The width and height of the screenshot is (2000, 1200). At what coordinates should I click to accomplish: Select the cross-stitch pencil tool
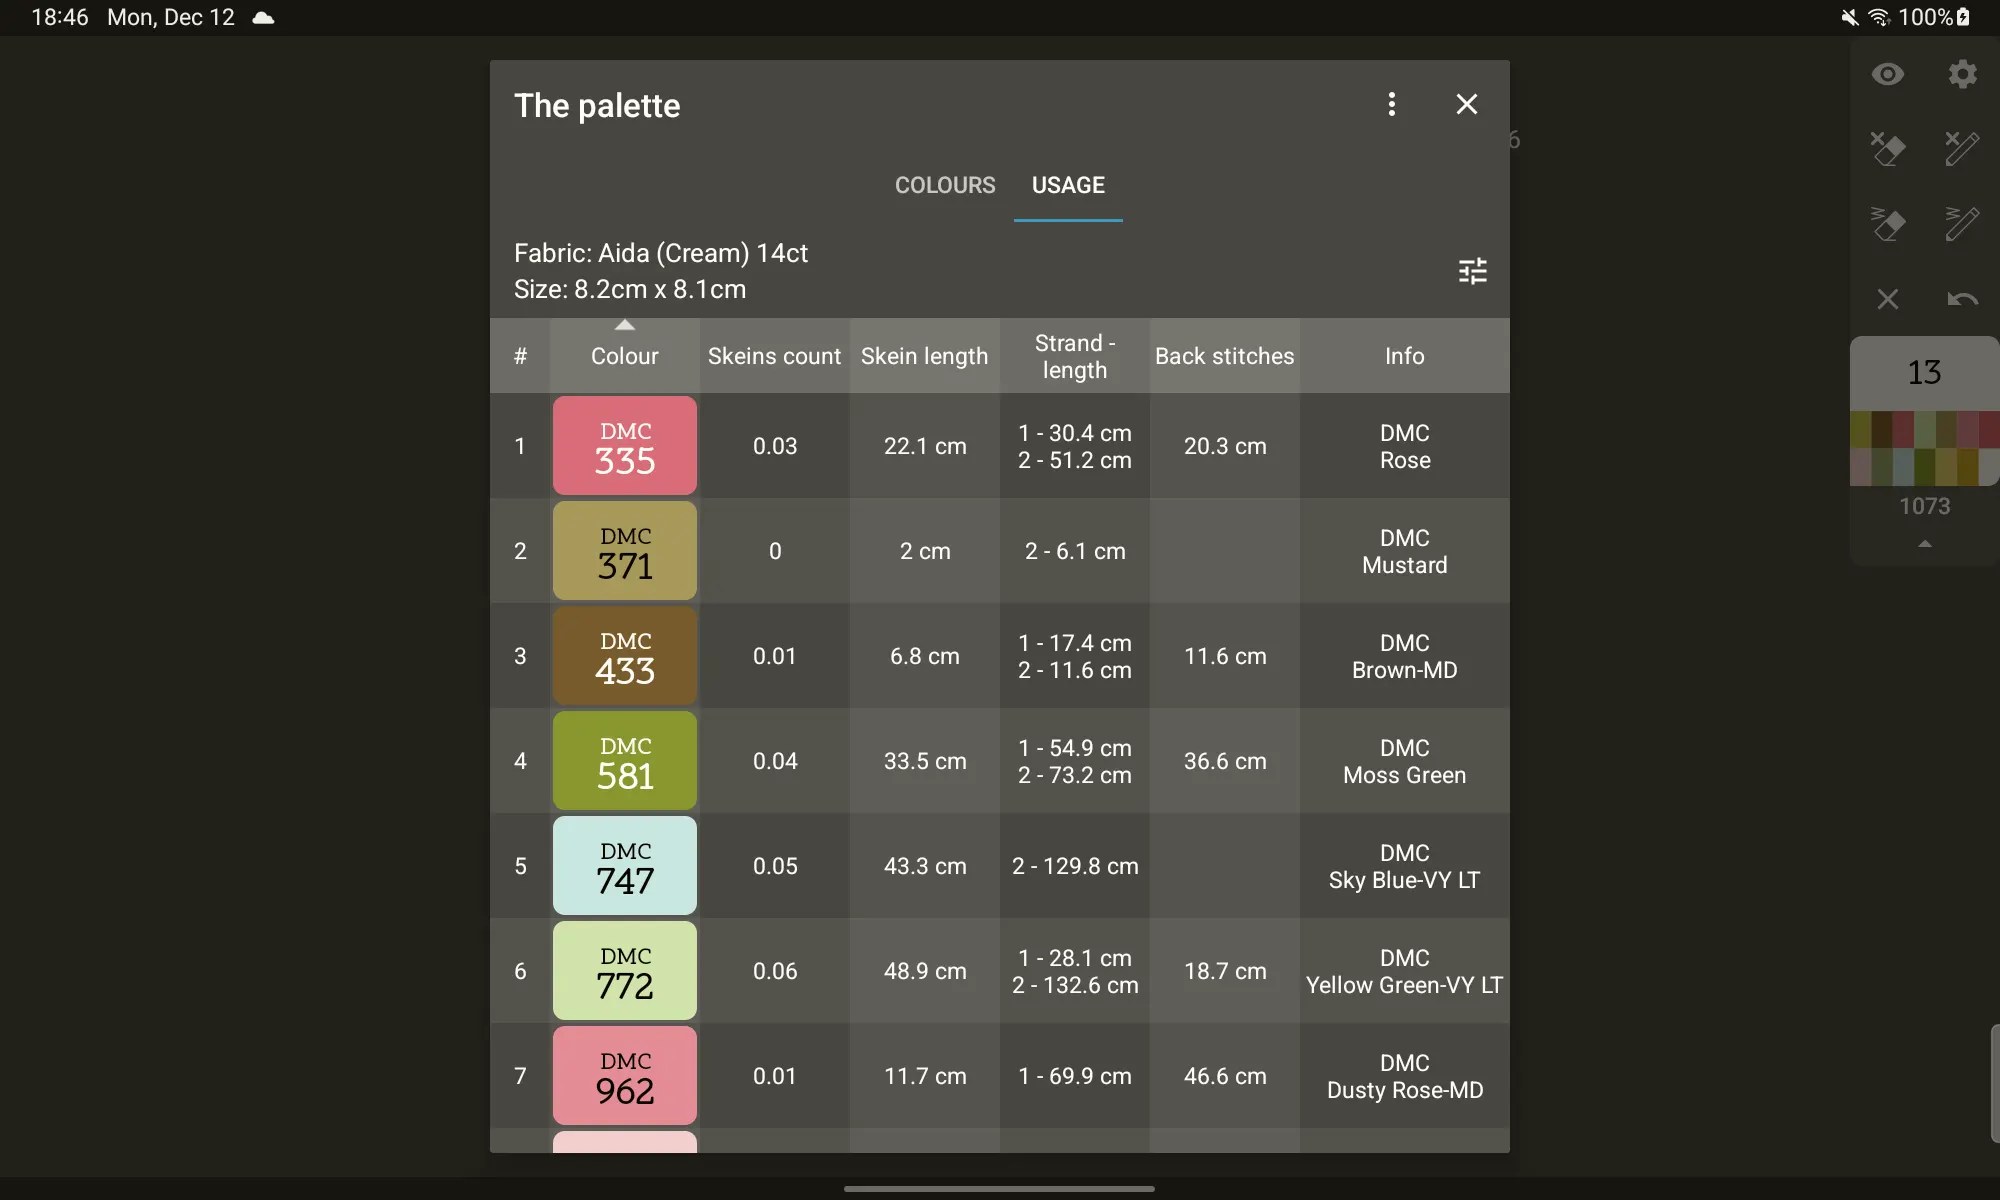(1961, 148)
